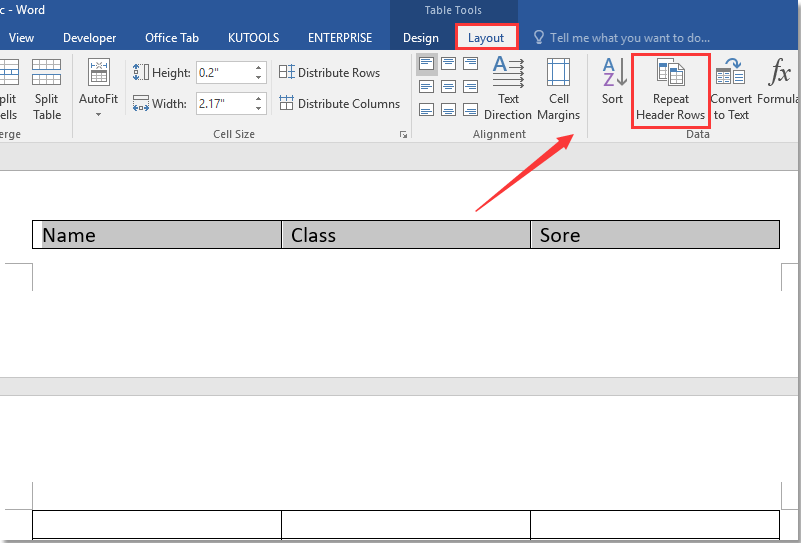Switch to the Layout tab
The height and width of the screenshot is (543, 801).
point(487,38)
